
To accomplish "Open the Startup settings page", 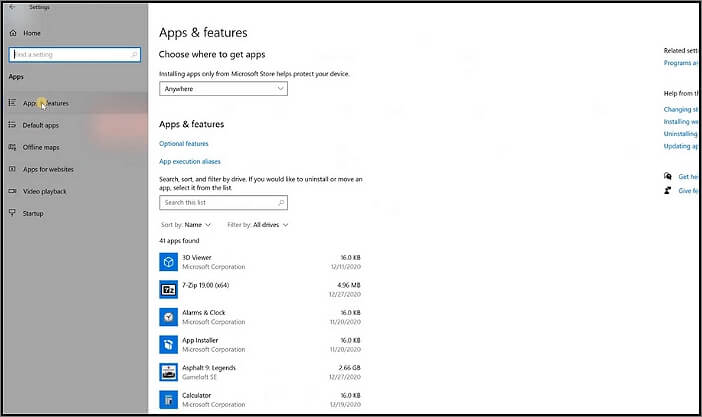I will tap(33, 213).
